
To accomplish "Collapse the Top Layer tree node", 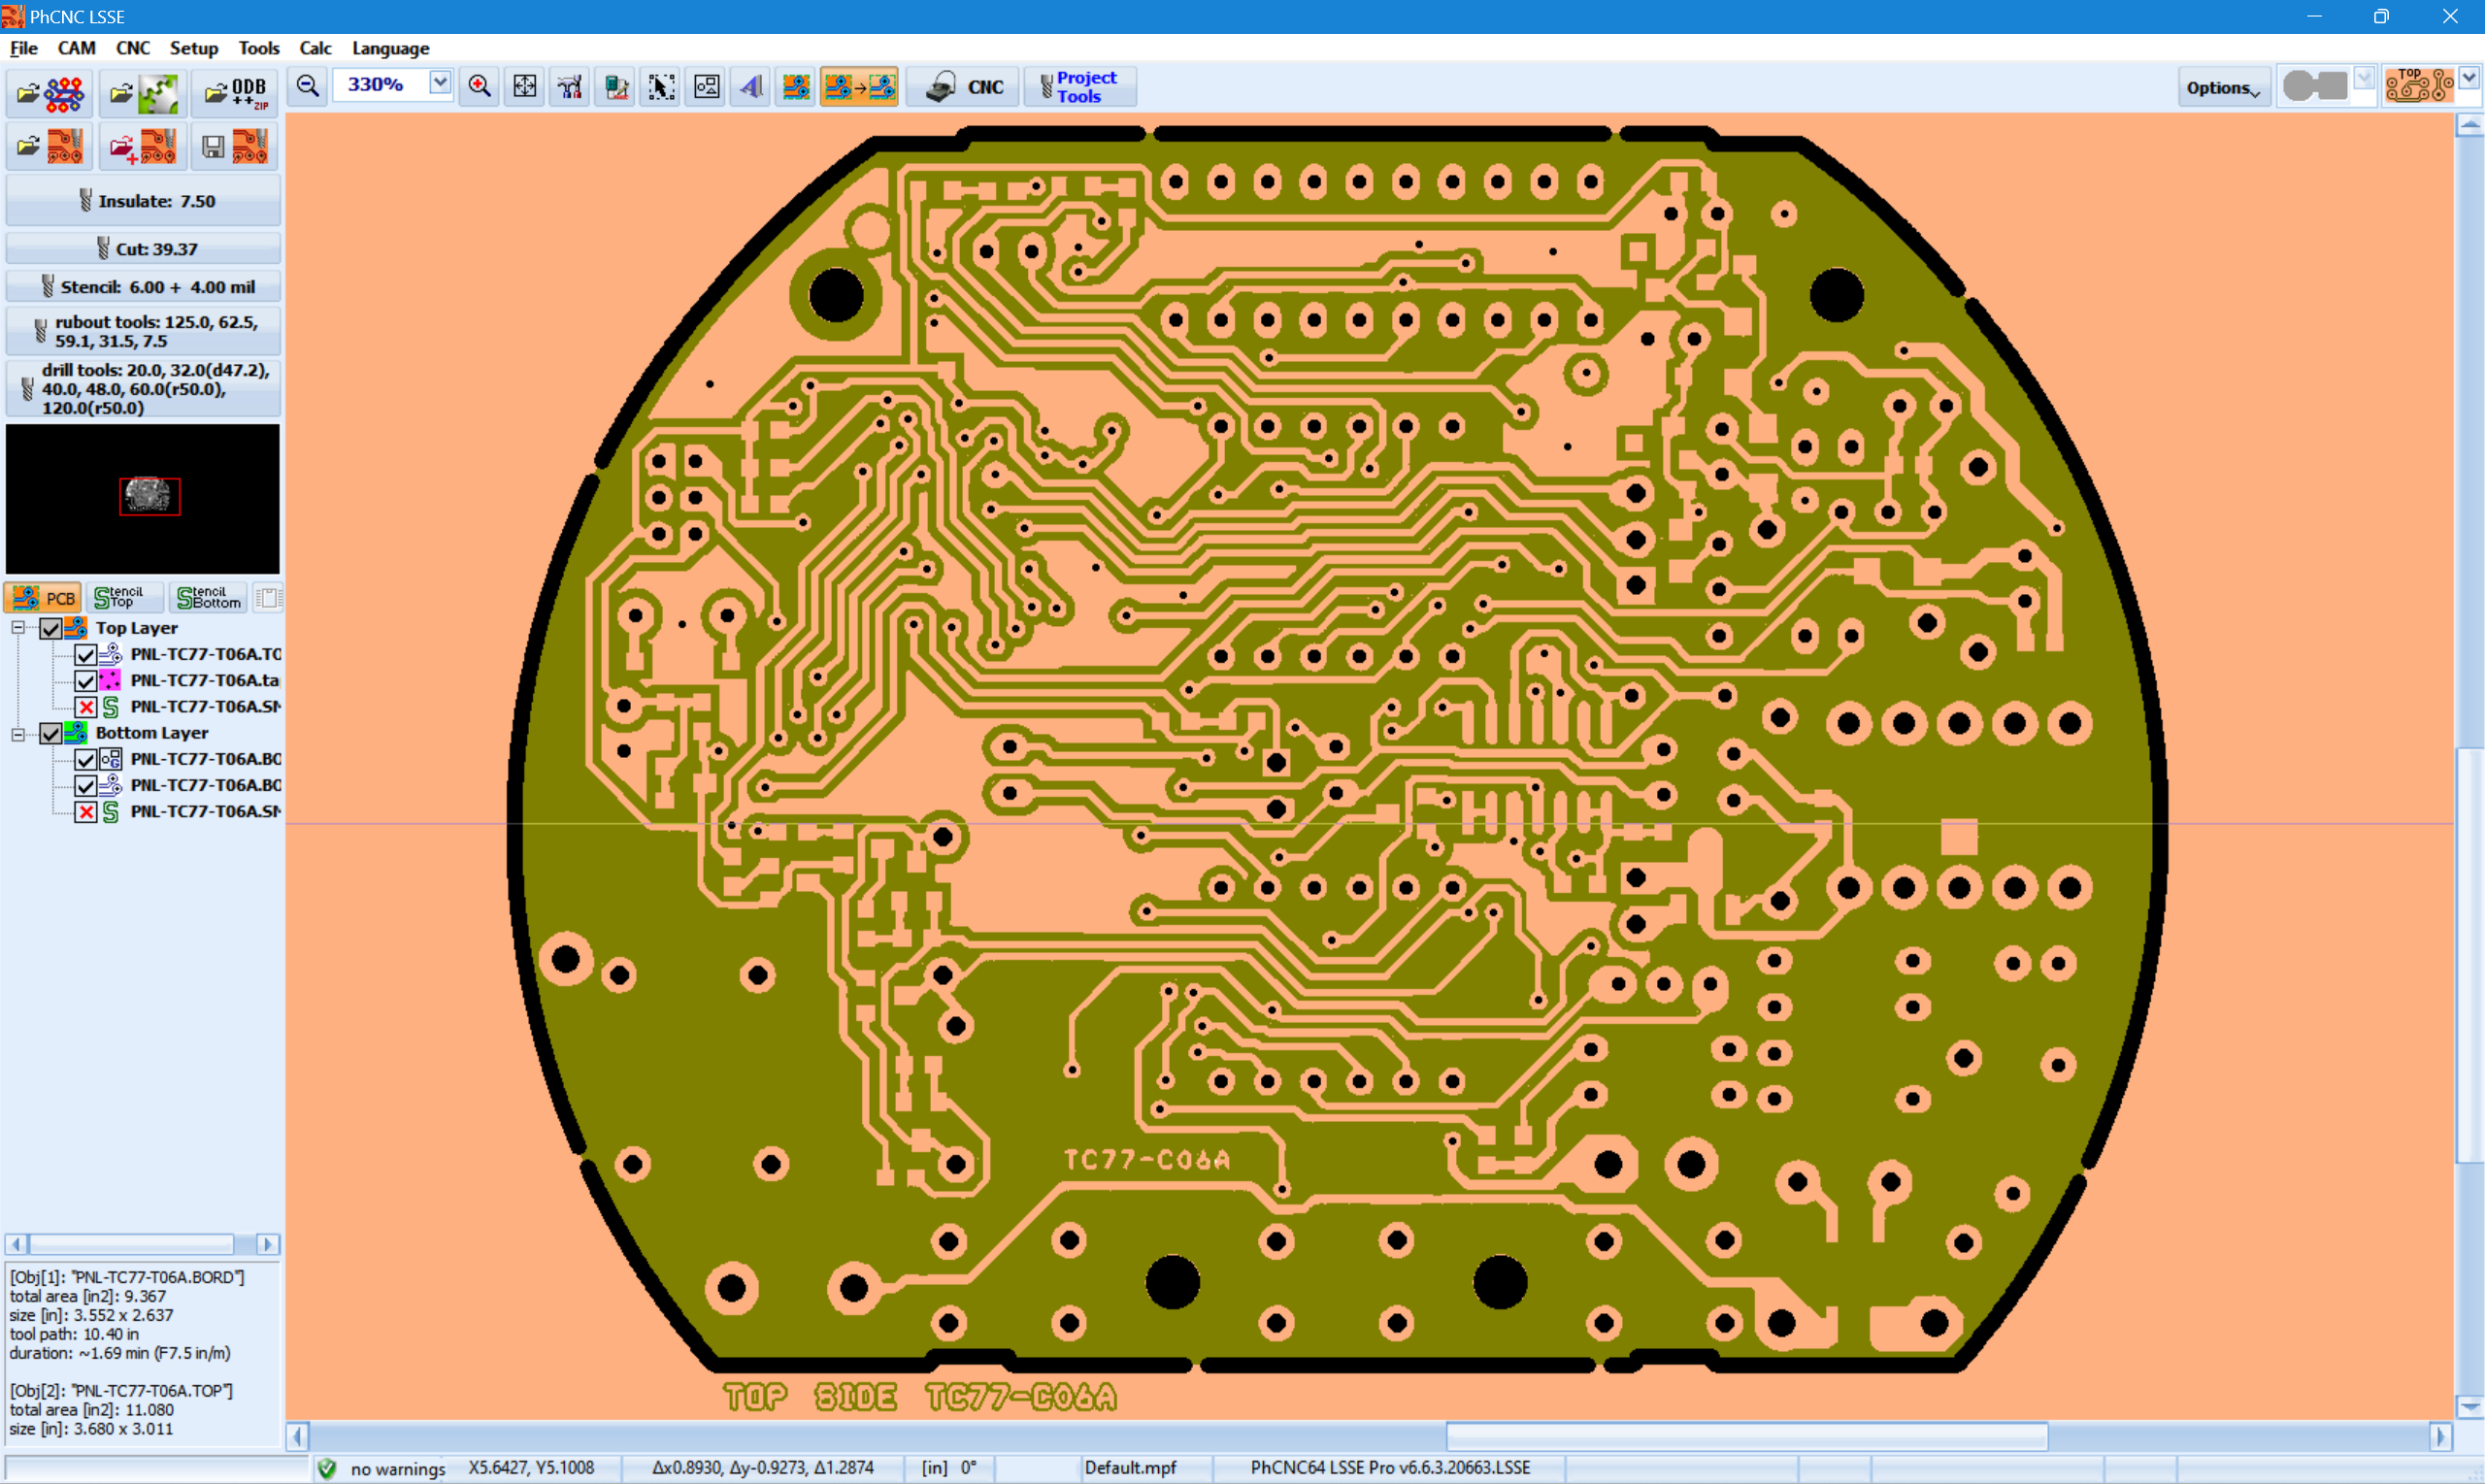I will click(18, 628).
